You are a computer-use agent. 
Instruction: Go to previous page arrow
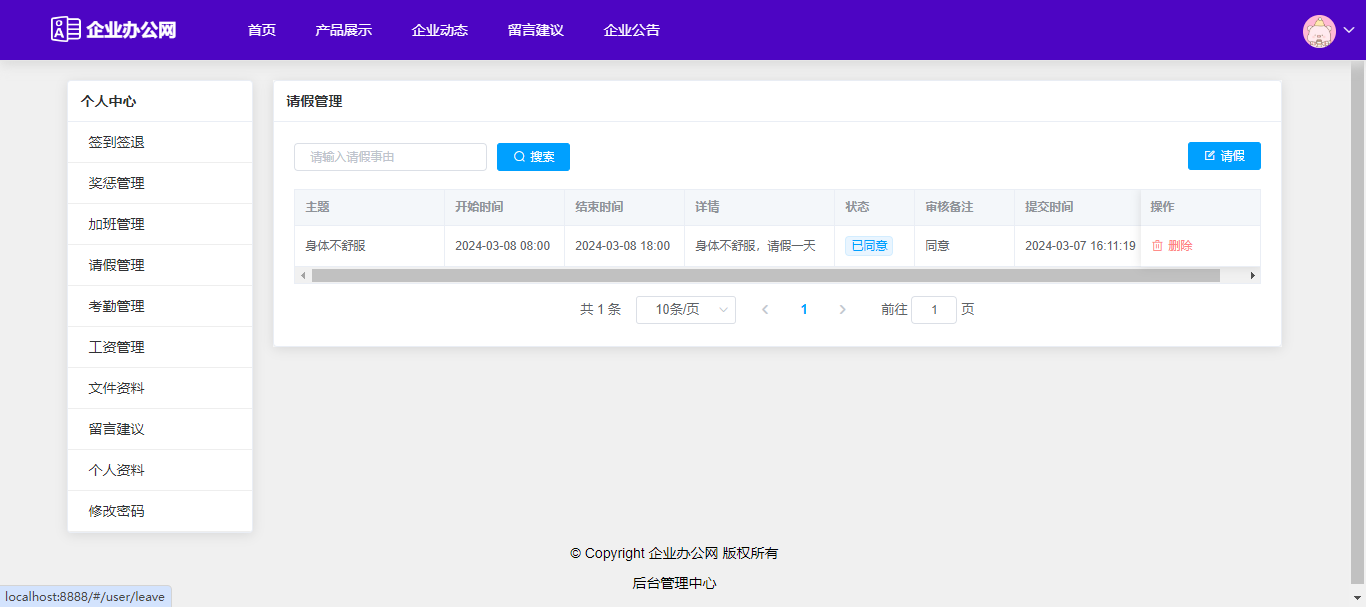coord(765,310)
